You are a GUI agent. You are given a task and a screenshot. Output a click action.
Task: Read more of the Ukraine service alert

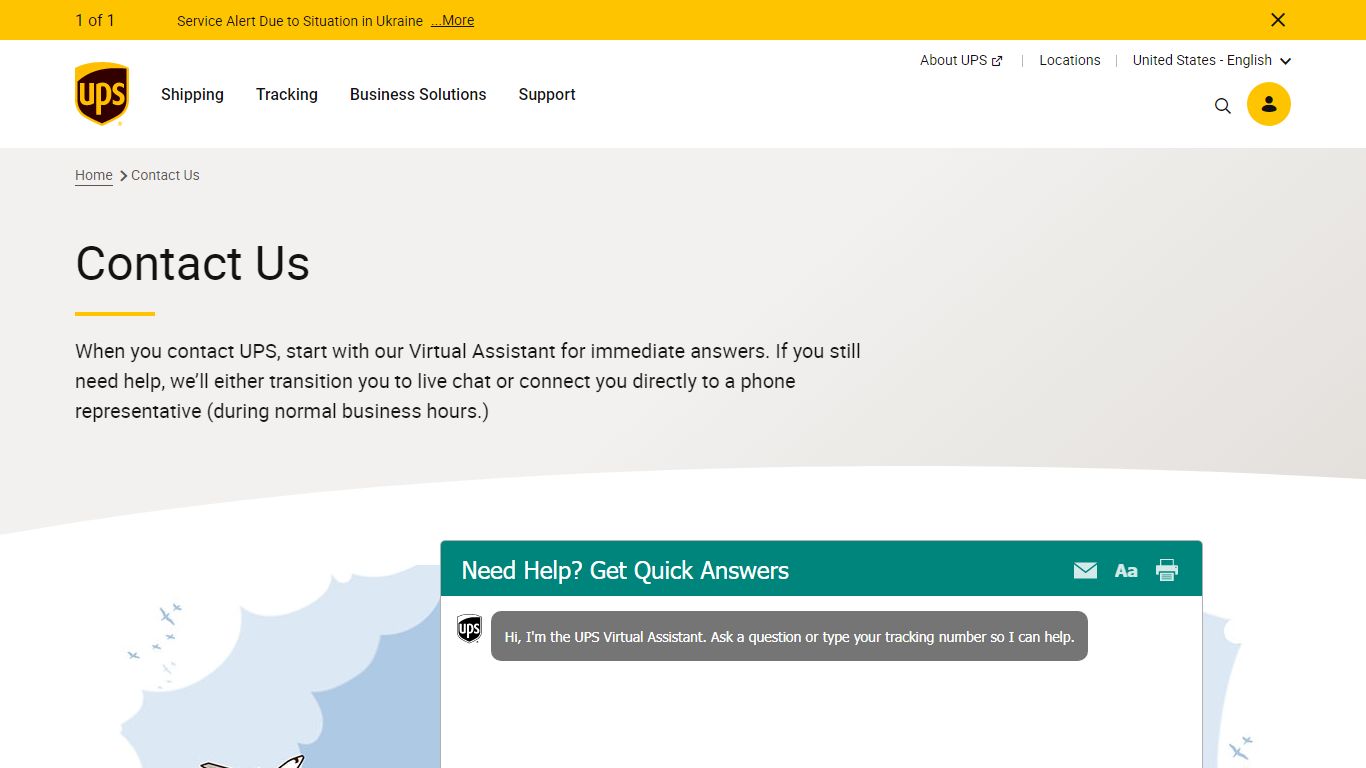pos(453,20)
